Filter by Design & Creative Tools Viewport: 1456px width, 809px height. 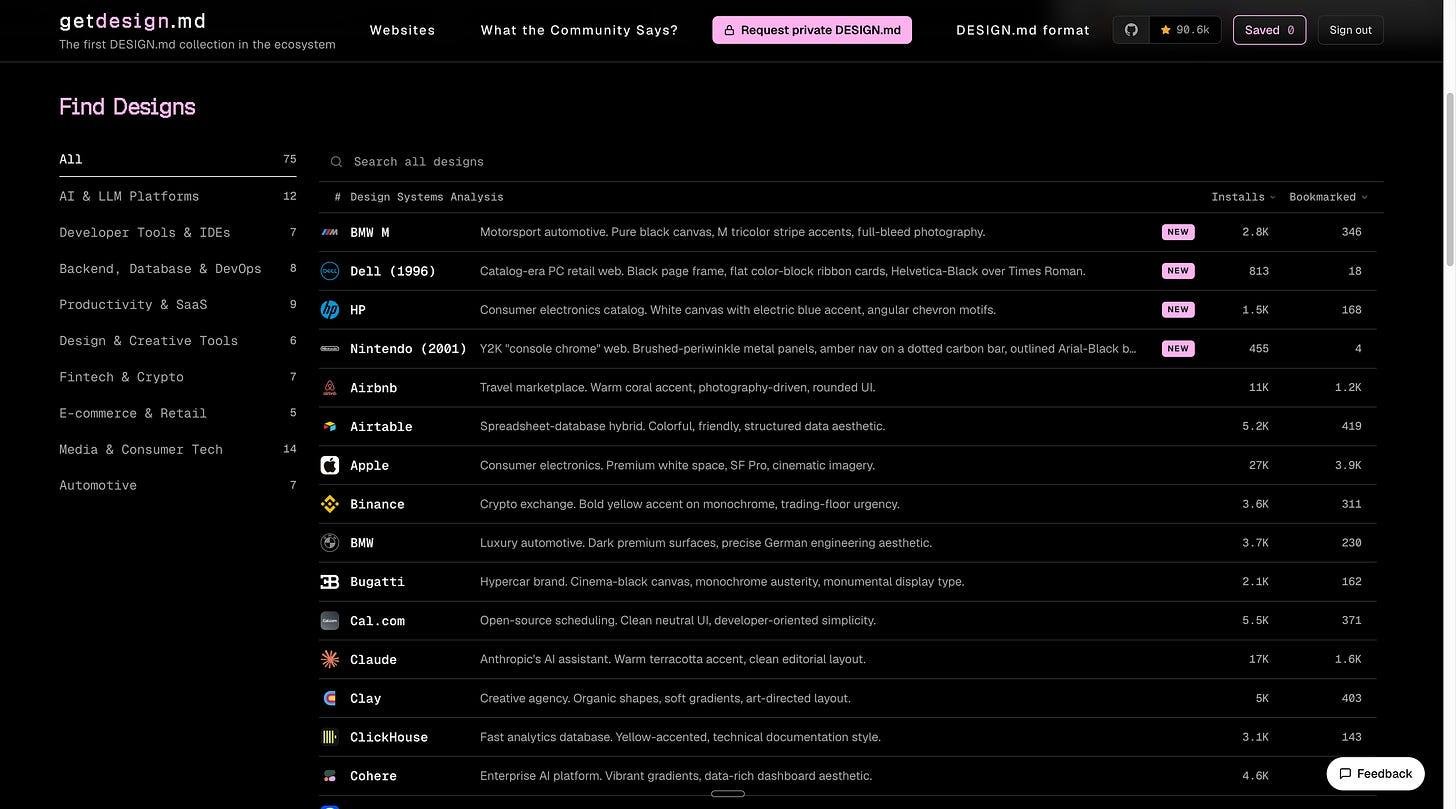178,340
